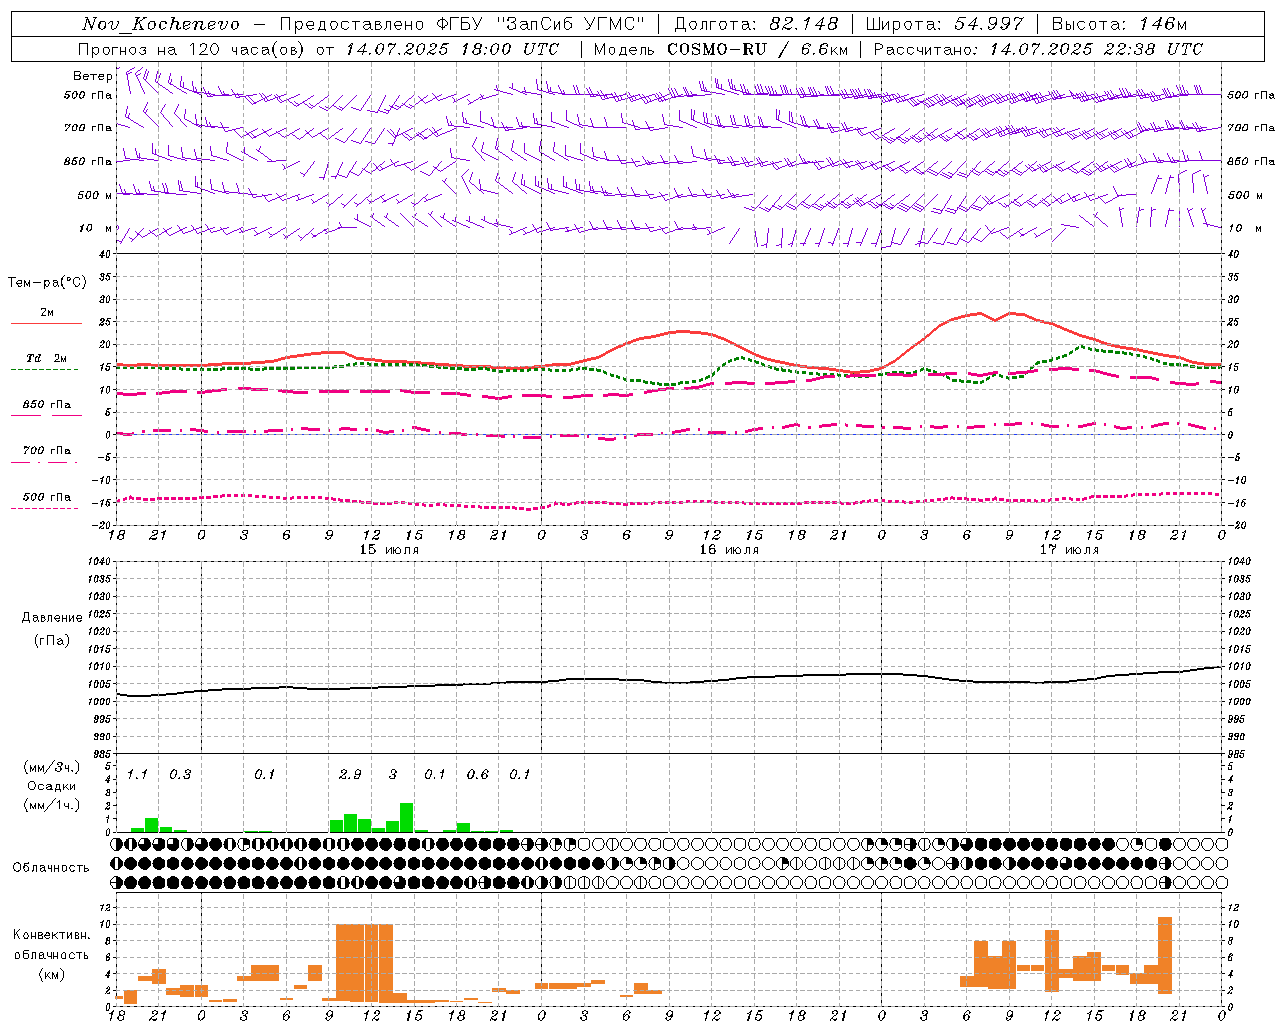Click the Конвективн. convective label
This screenshot has width=1280, height=1024.
pos(52,935)
